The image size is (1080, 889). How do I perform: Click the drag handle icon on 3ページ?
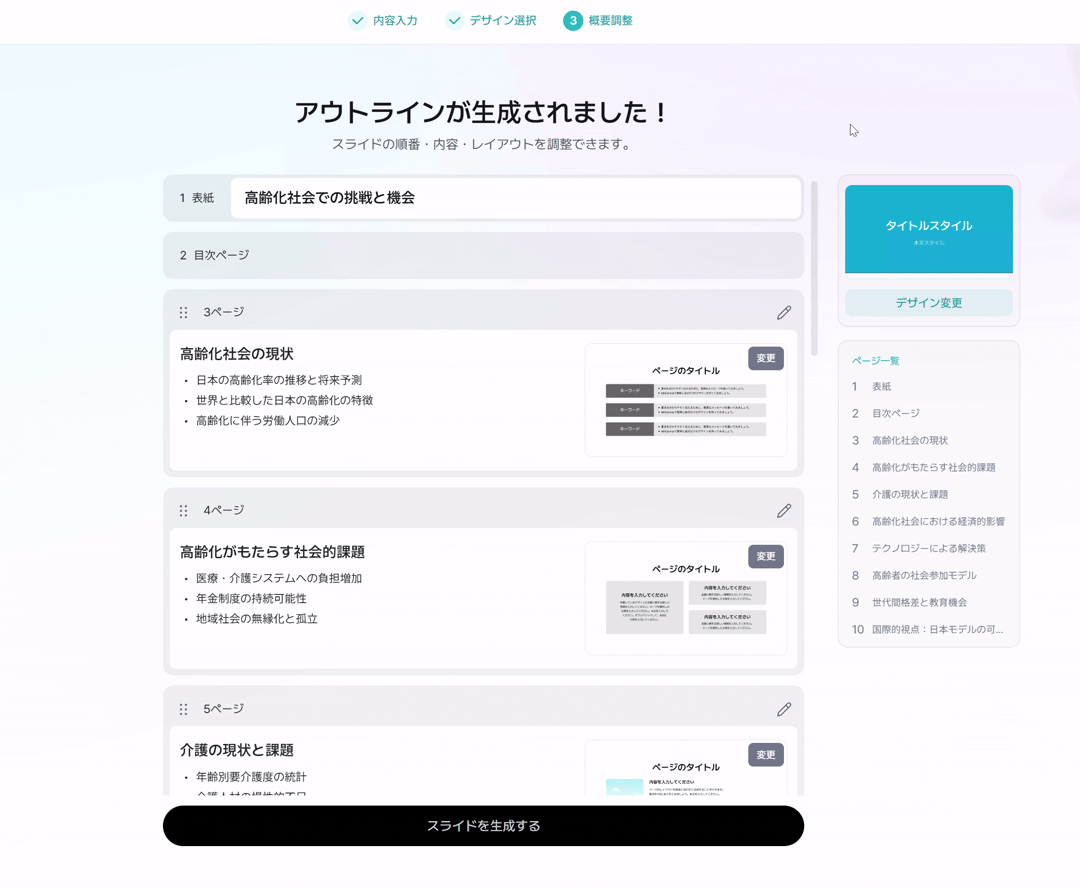pos(183,312)
